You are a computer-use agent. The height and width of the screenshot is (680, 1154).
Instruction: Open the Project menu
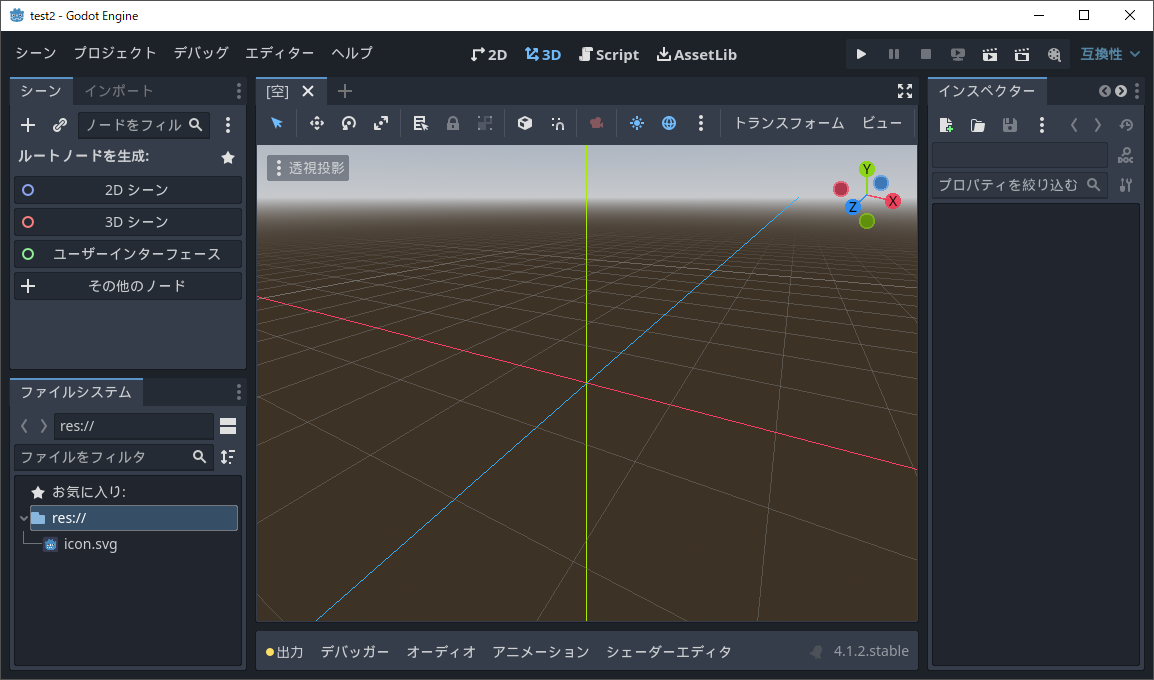point(115,53)
